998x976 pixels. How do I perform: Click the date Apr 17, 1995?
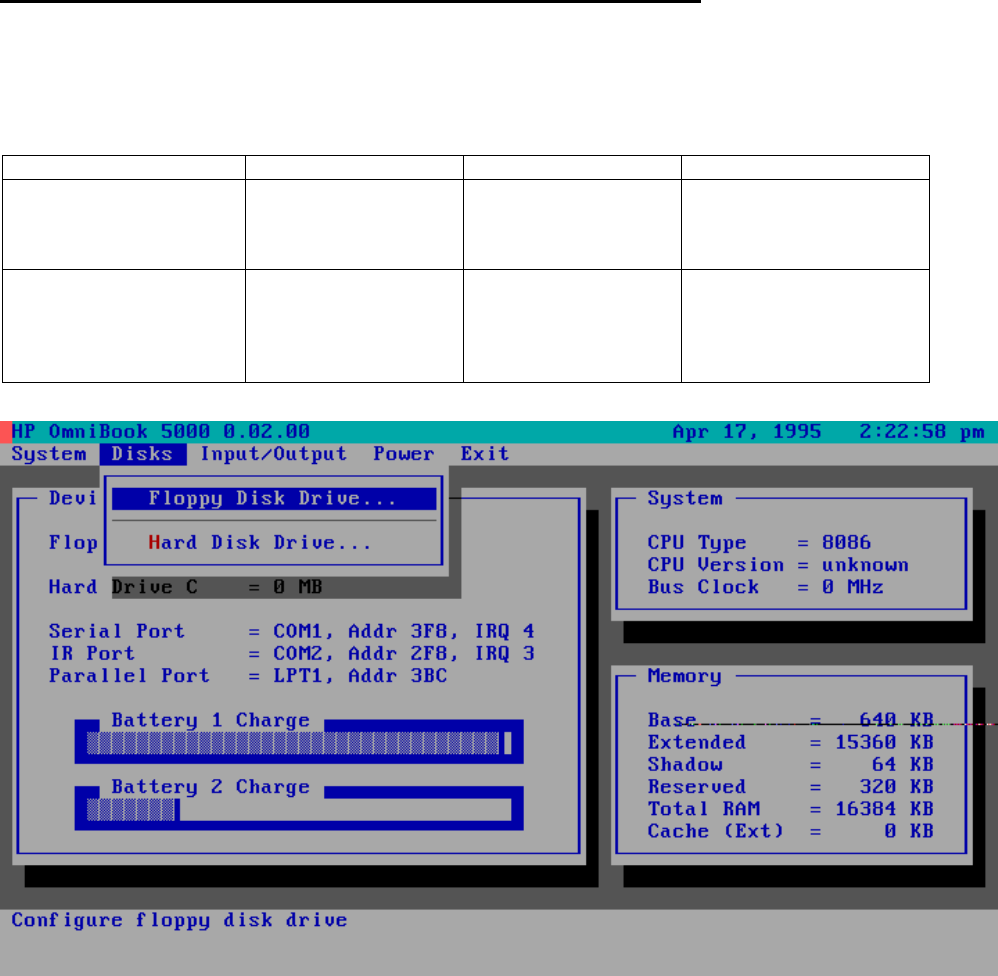(x=747, y=432)
